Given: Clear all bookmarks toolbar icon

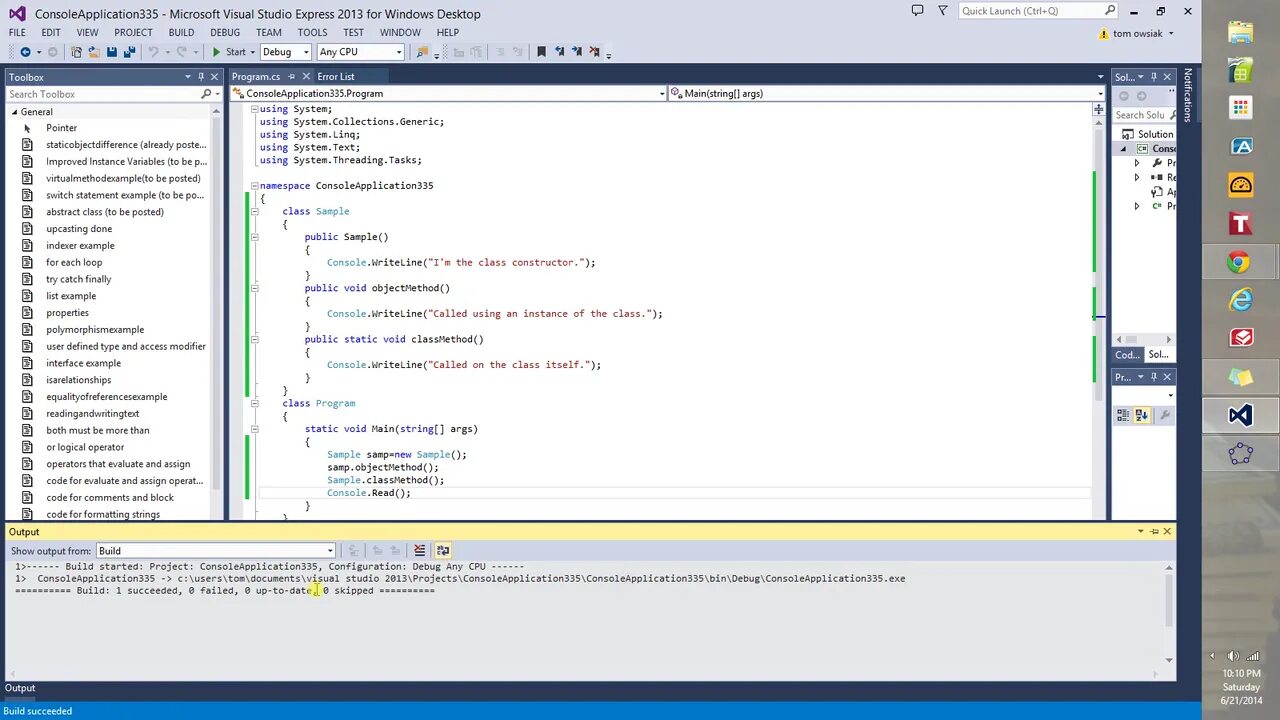Looking at the screenshot, I should (594, 52).
